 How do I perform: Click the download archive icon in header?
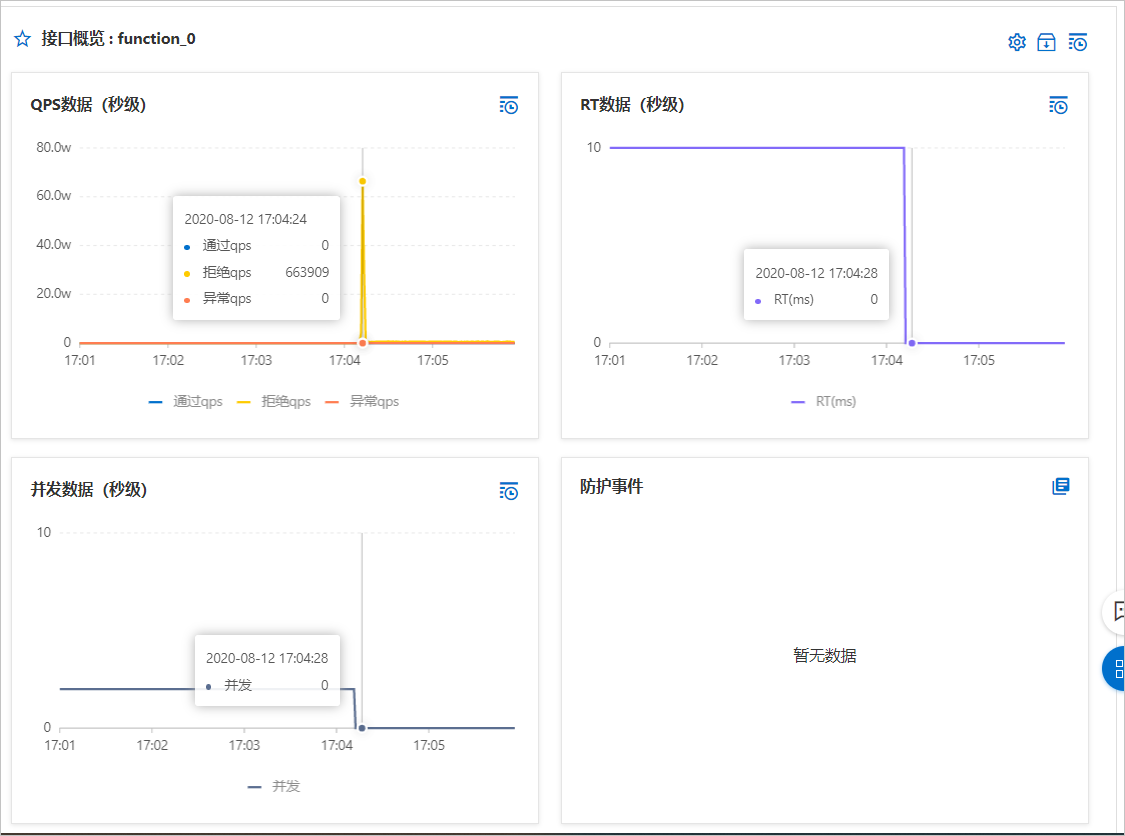coord(1047,42)
